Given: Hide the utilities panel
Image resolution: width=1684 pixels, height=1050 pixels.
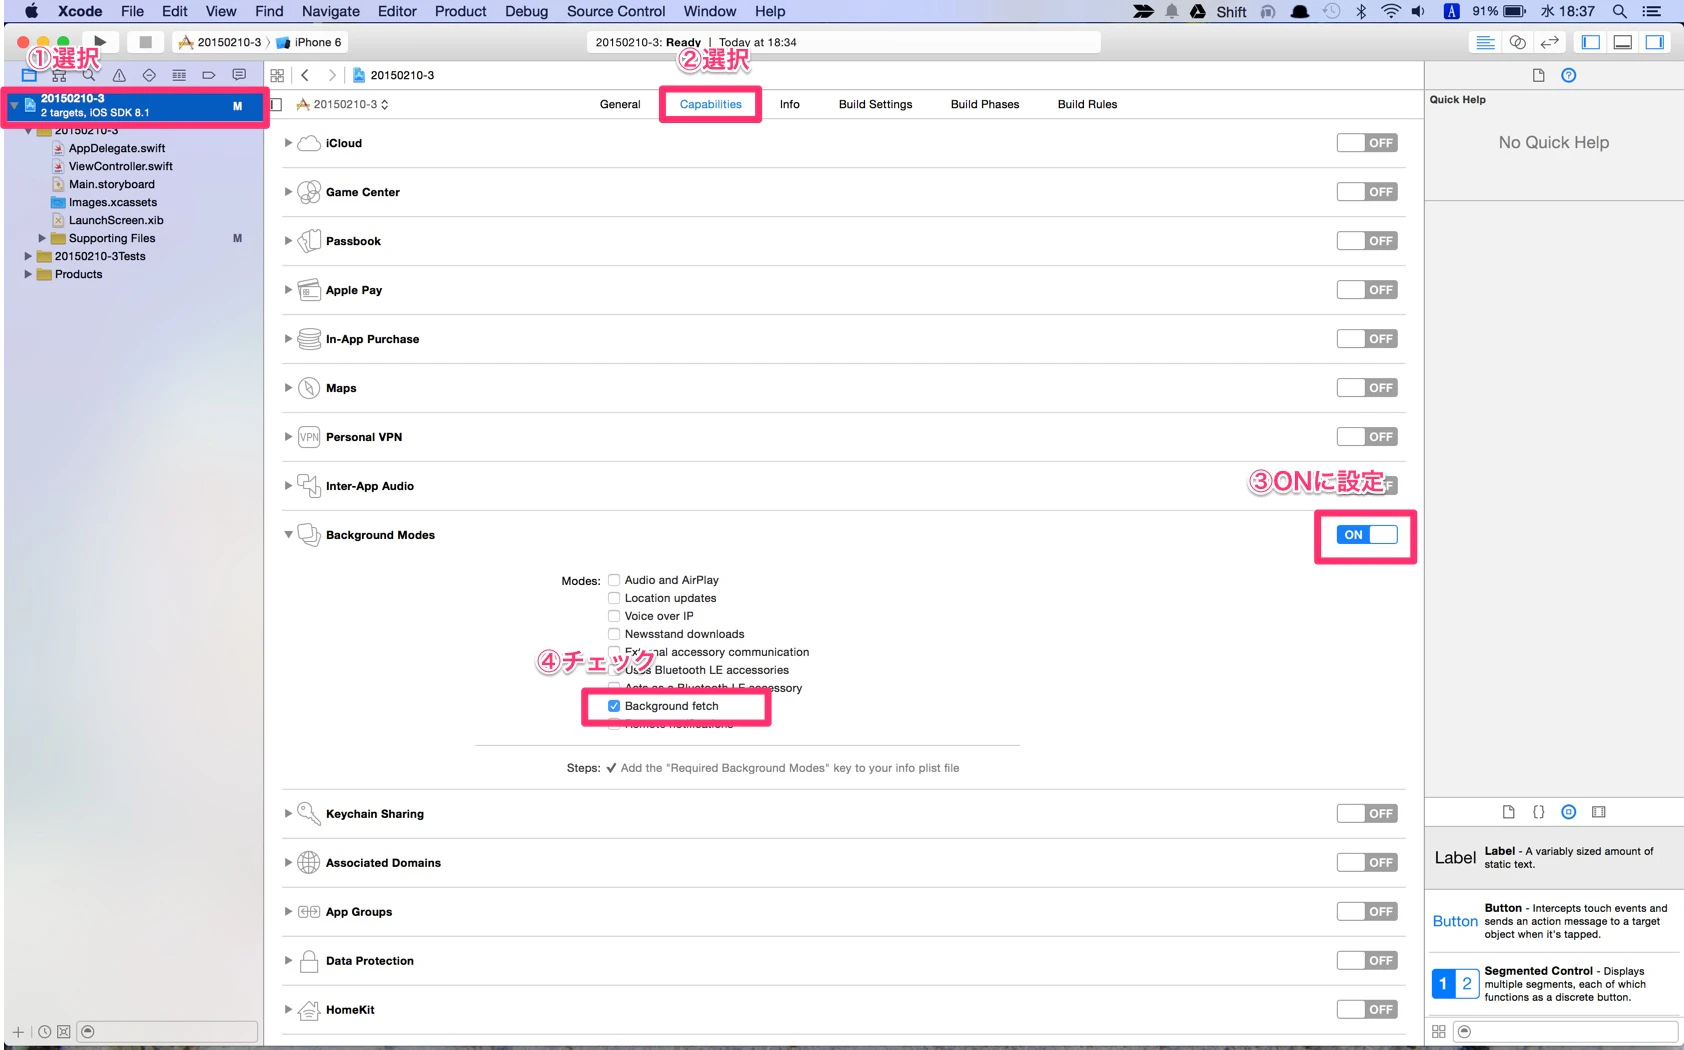Looking at the screenshot, I should click(1655, 42).
